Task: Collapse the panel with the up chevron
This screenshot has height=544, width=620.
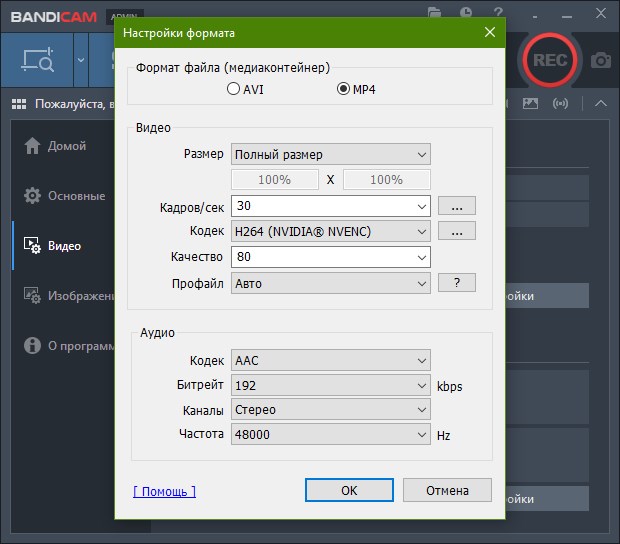Action: tap(601, 104)
